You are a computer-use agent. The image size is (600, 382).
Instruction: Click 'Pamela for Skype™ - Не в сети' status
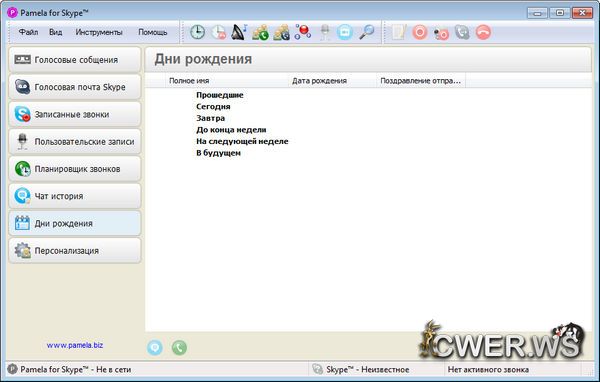76,369
